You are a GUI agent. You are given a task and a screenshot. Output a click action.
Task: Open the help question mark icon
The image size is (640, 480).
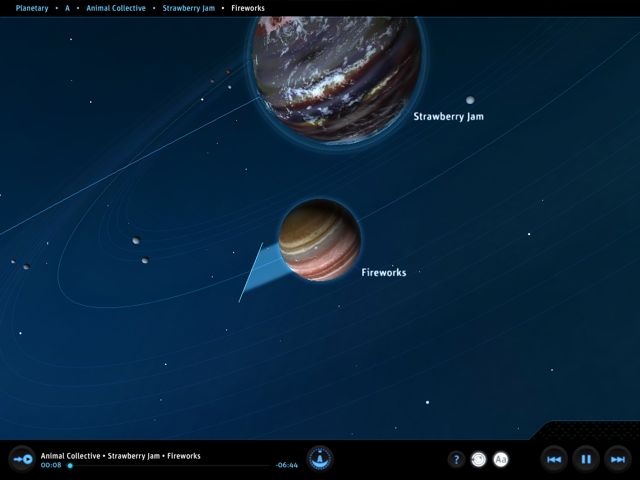pyautogui.click(x=456, y=460)
